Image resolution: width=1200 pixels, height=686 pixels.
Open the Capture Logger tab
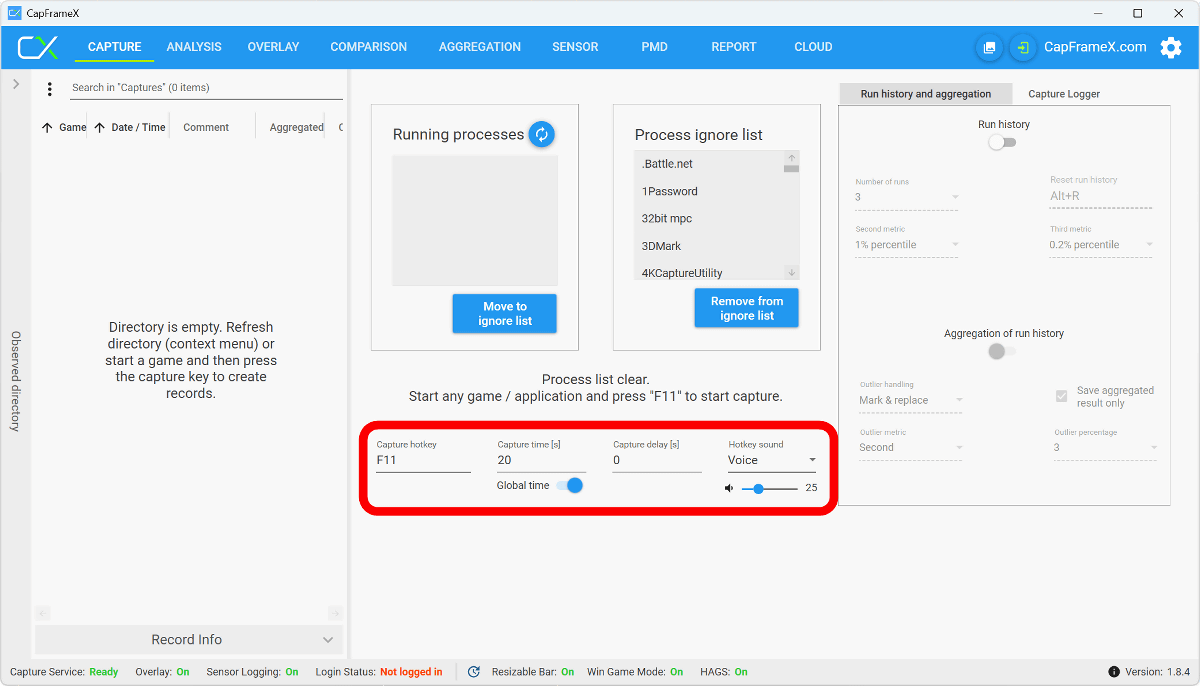(x=1064, y=94)
